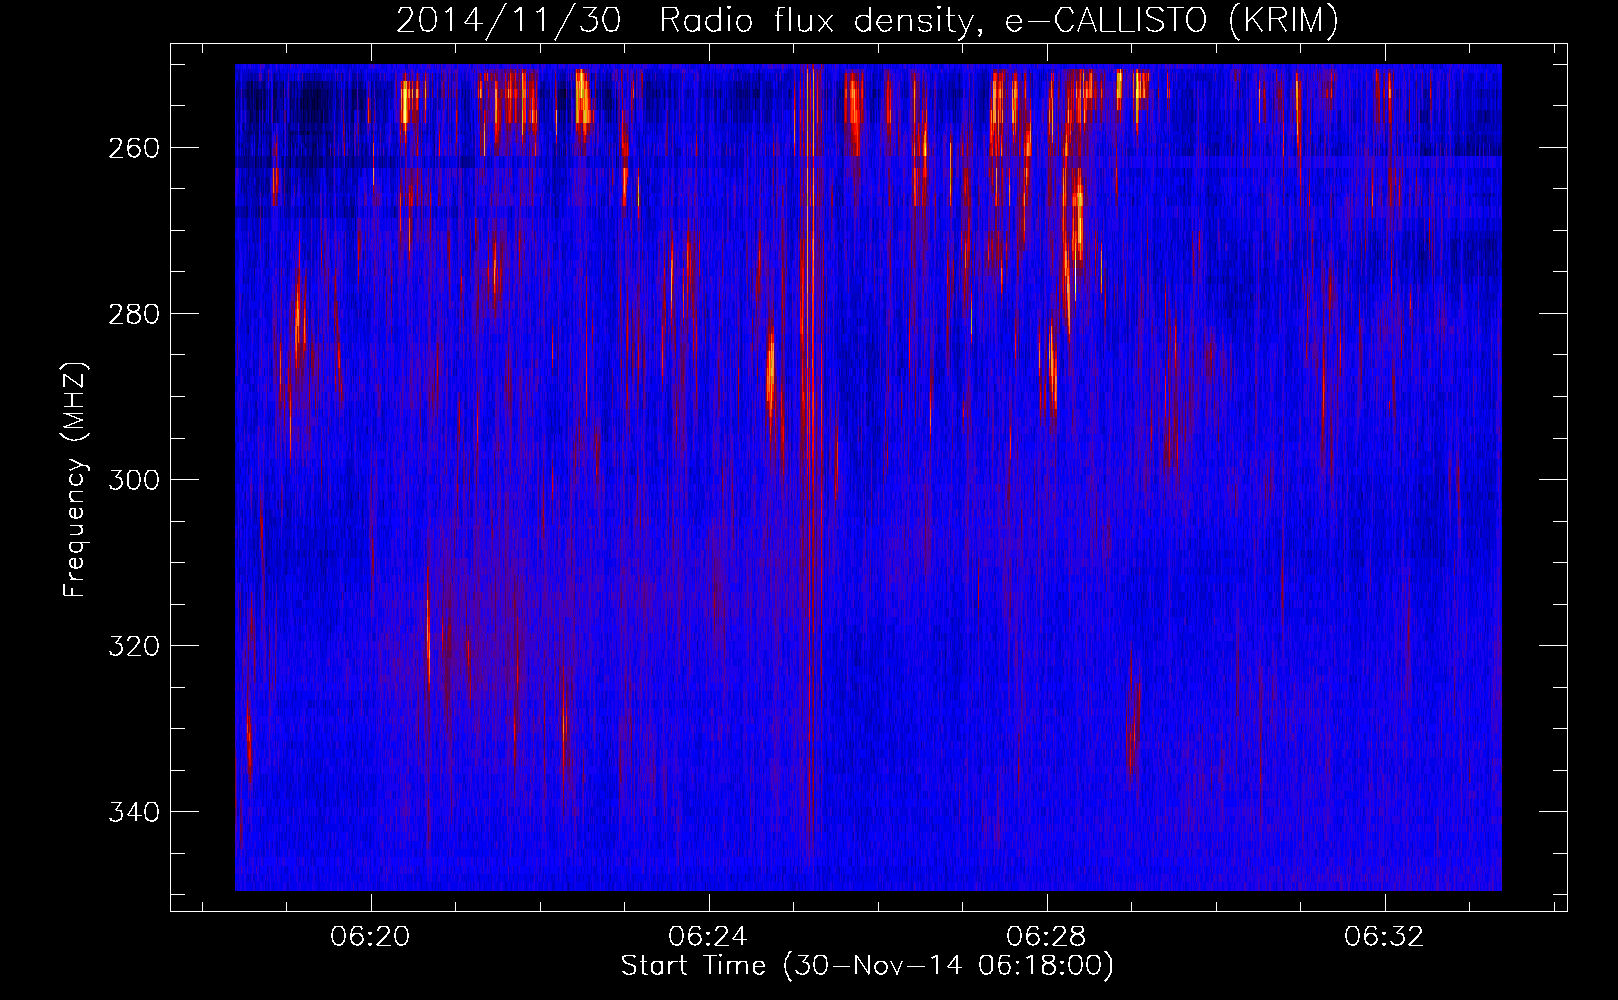The width and height of the screenshot is (1618, 1000).
Task: Click the 280 frequency tick label
Action: click(134, 314)
